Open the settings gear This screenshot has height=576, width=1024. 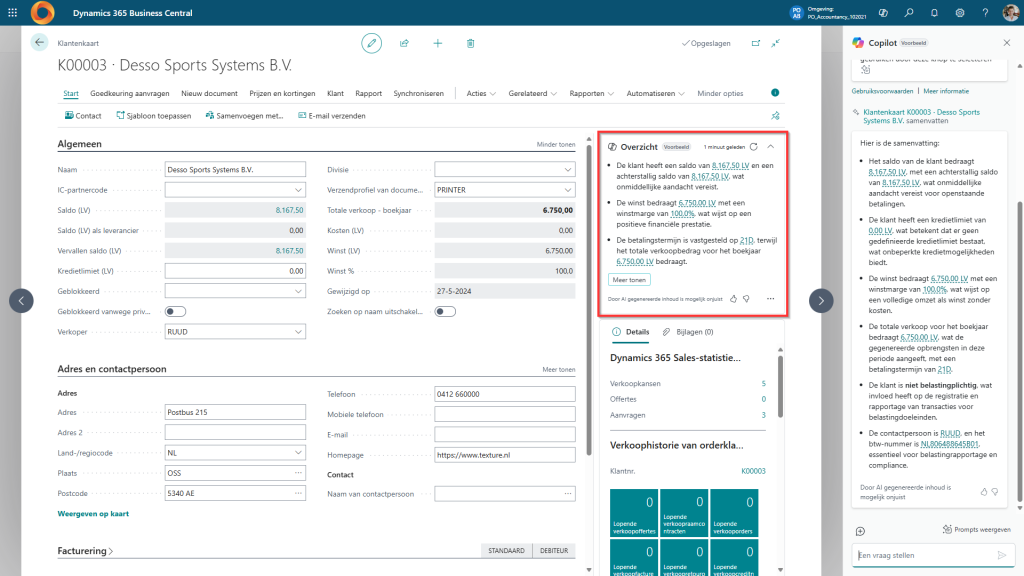(959, 12)
